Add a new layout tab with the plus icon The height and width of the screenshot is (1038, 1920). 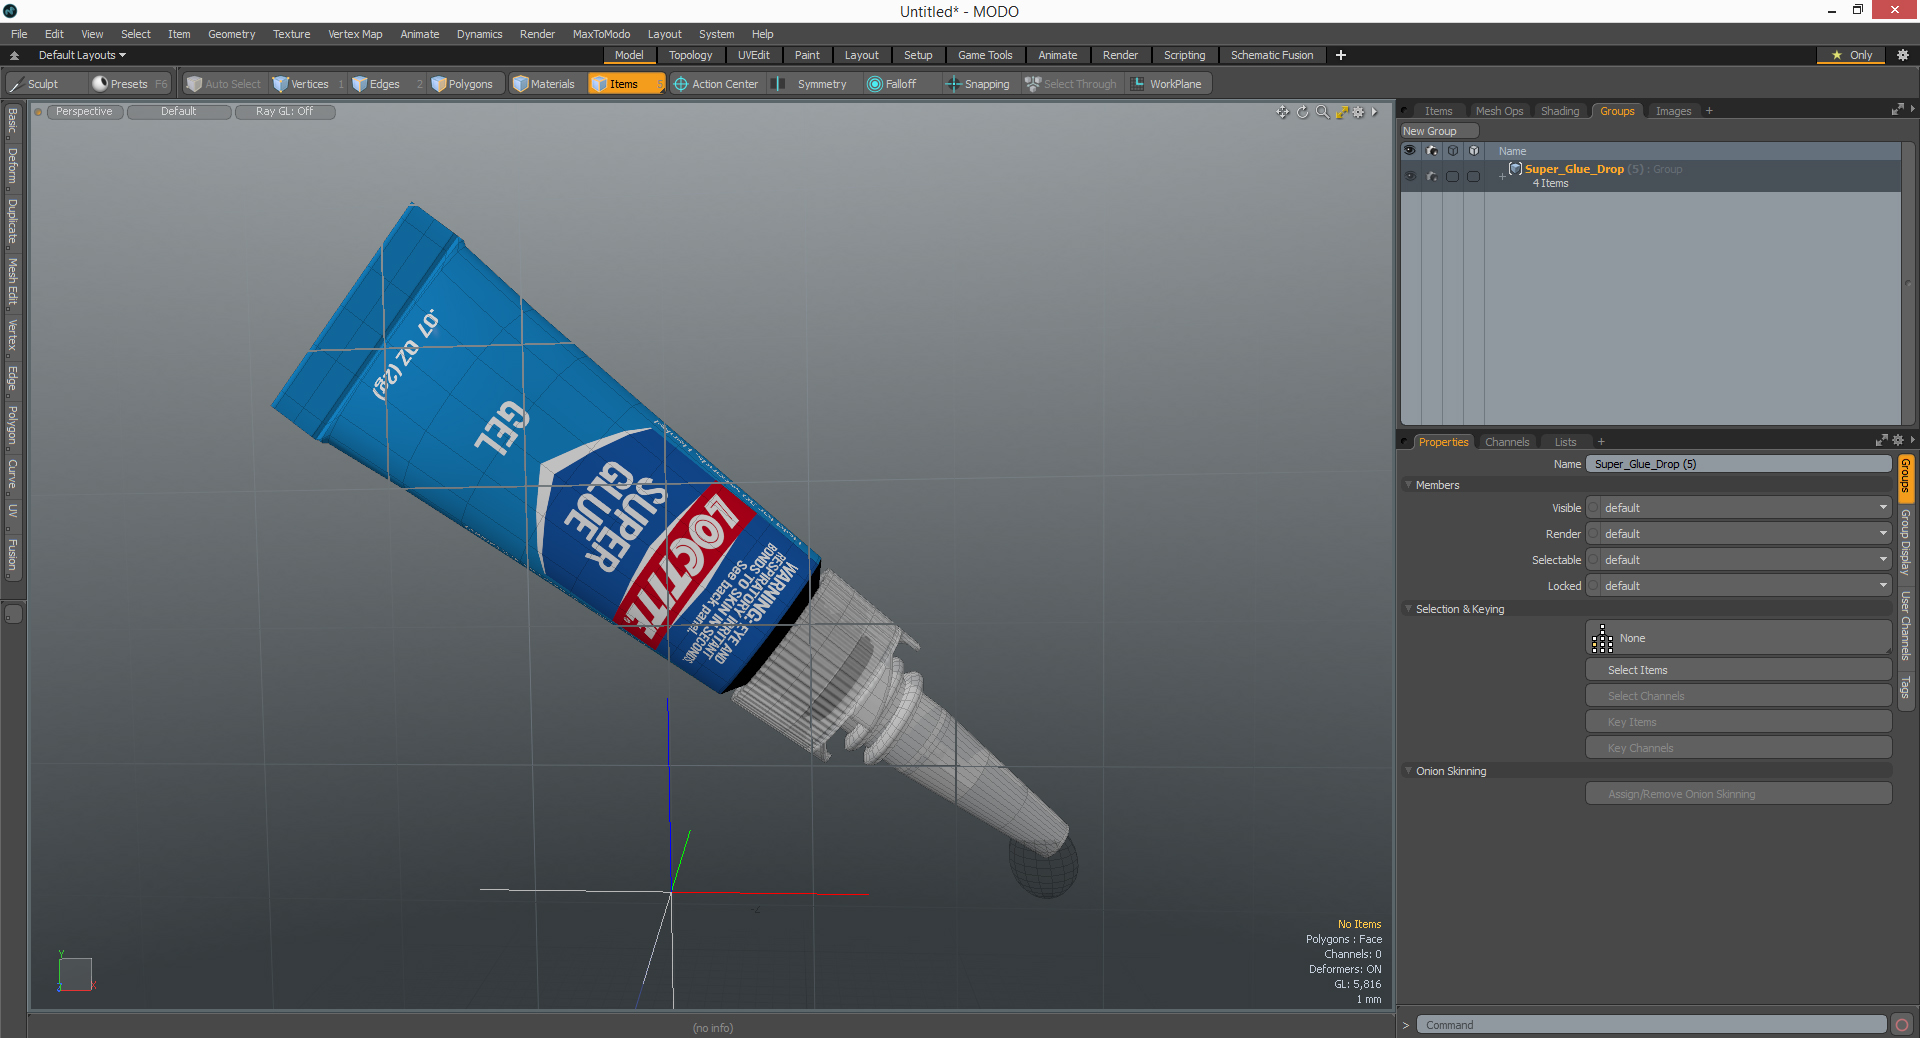1341,55
